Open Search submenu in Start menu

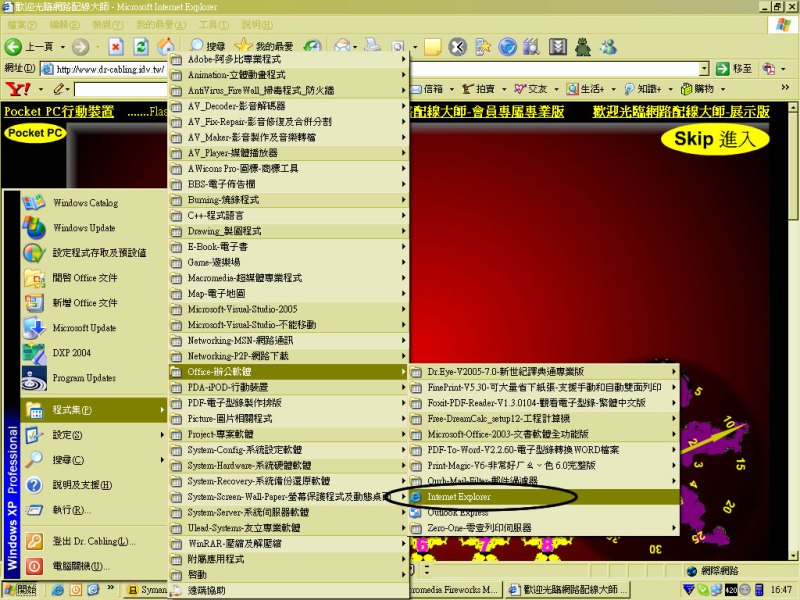(94, 460)
